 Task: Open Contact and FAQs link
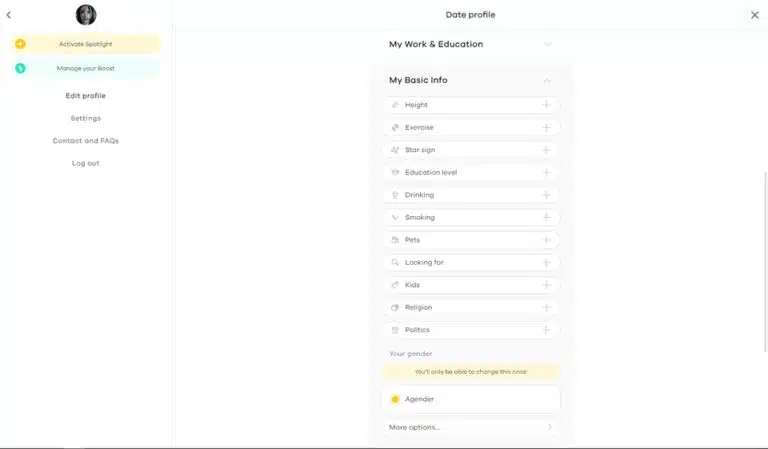86,141
